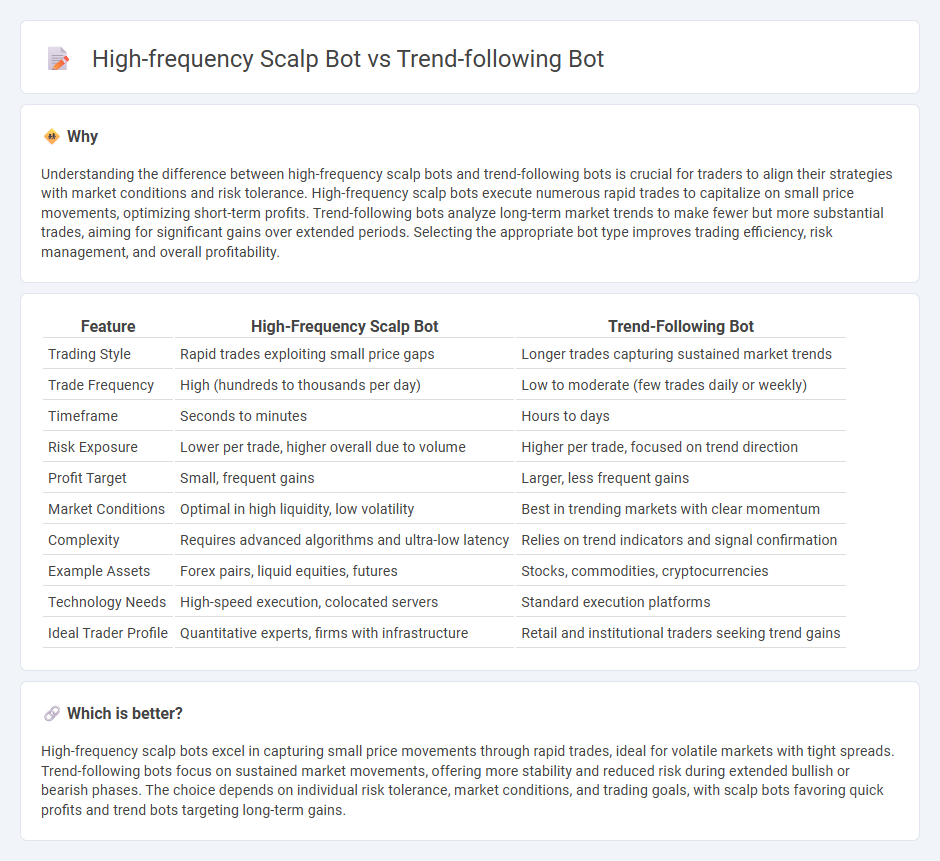This screenshot has width=940, height=861.
Task: Select the Ideal Trader Profile row label
Action: click(x=108, y=633)
